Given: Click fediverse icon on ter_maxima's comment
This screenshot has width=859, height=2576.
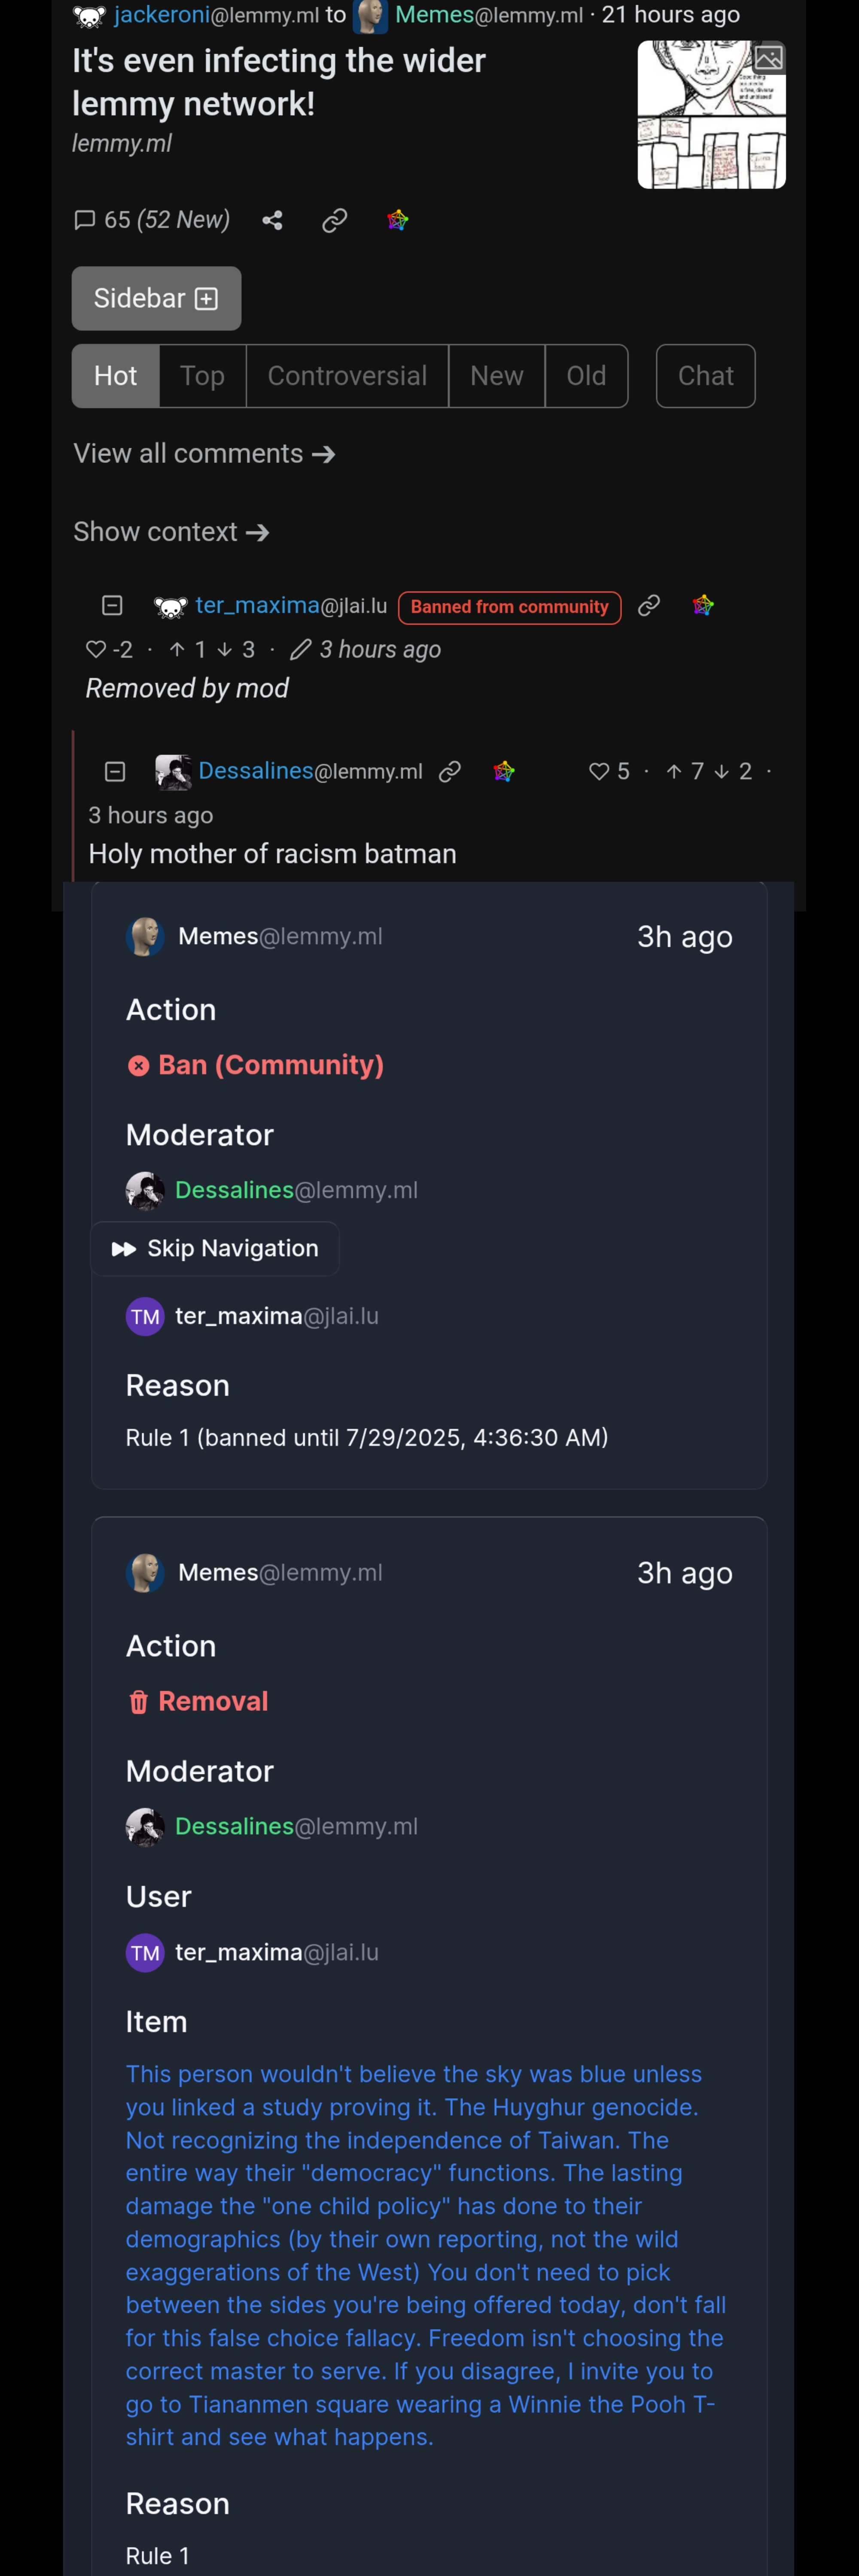Looking at the screenshot, I should coord(703,605).
